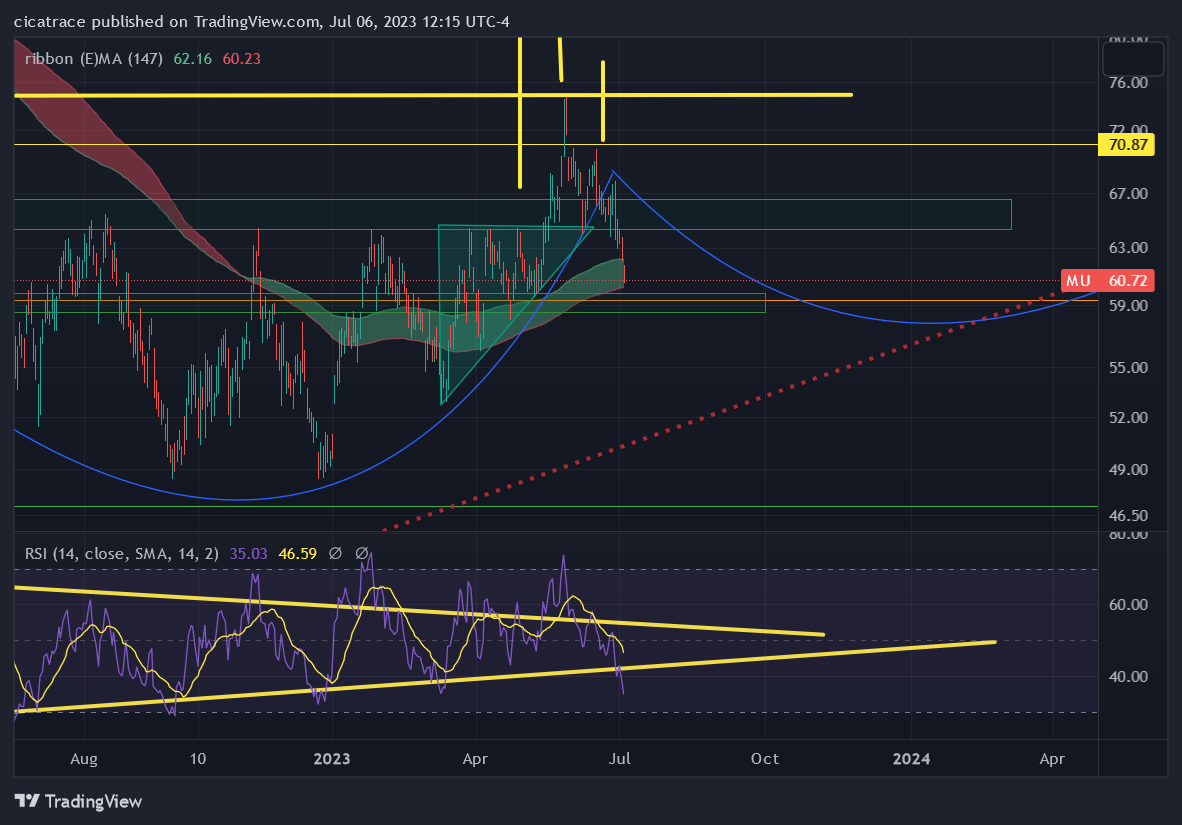Click the TradingView logo at the bottom
This screenshot has height=825, width=1182.
pyautogui.click(x=78, y=801)
